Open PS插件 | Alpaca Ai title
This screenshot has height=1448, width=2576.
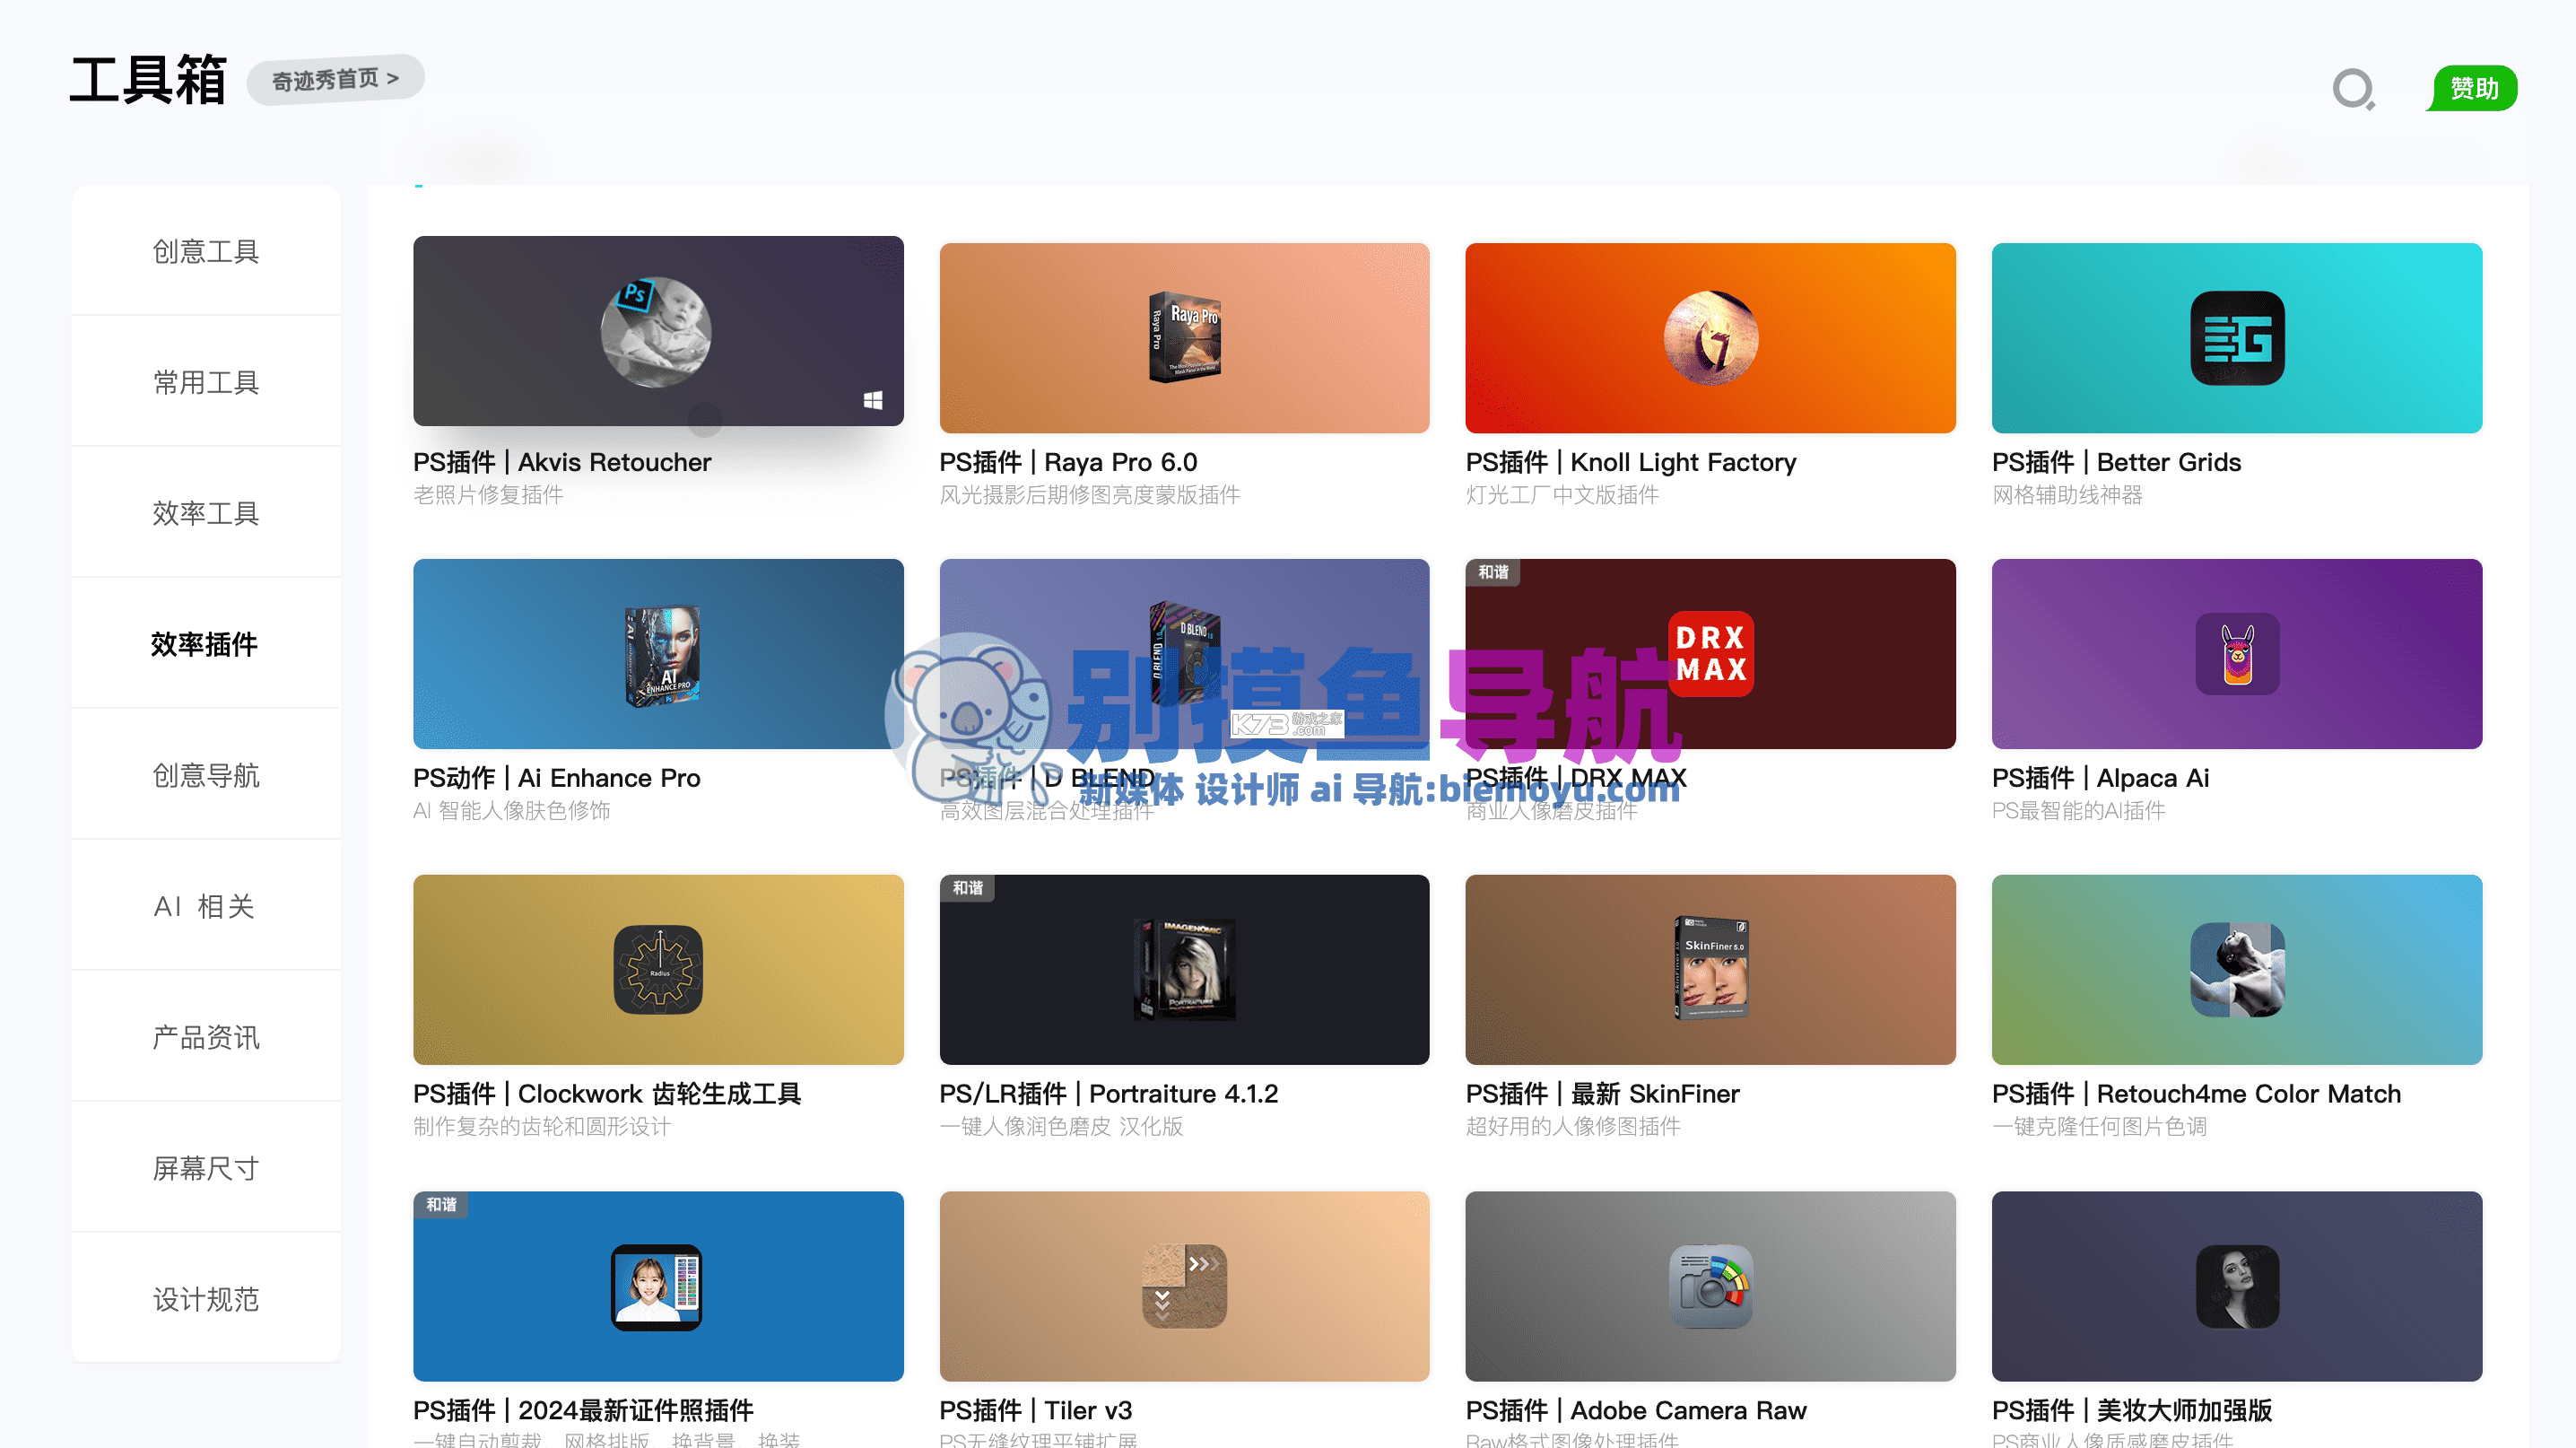tap(2100, 778)
